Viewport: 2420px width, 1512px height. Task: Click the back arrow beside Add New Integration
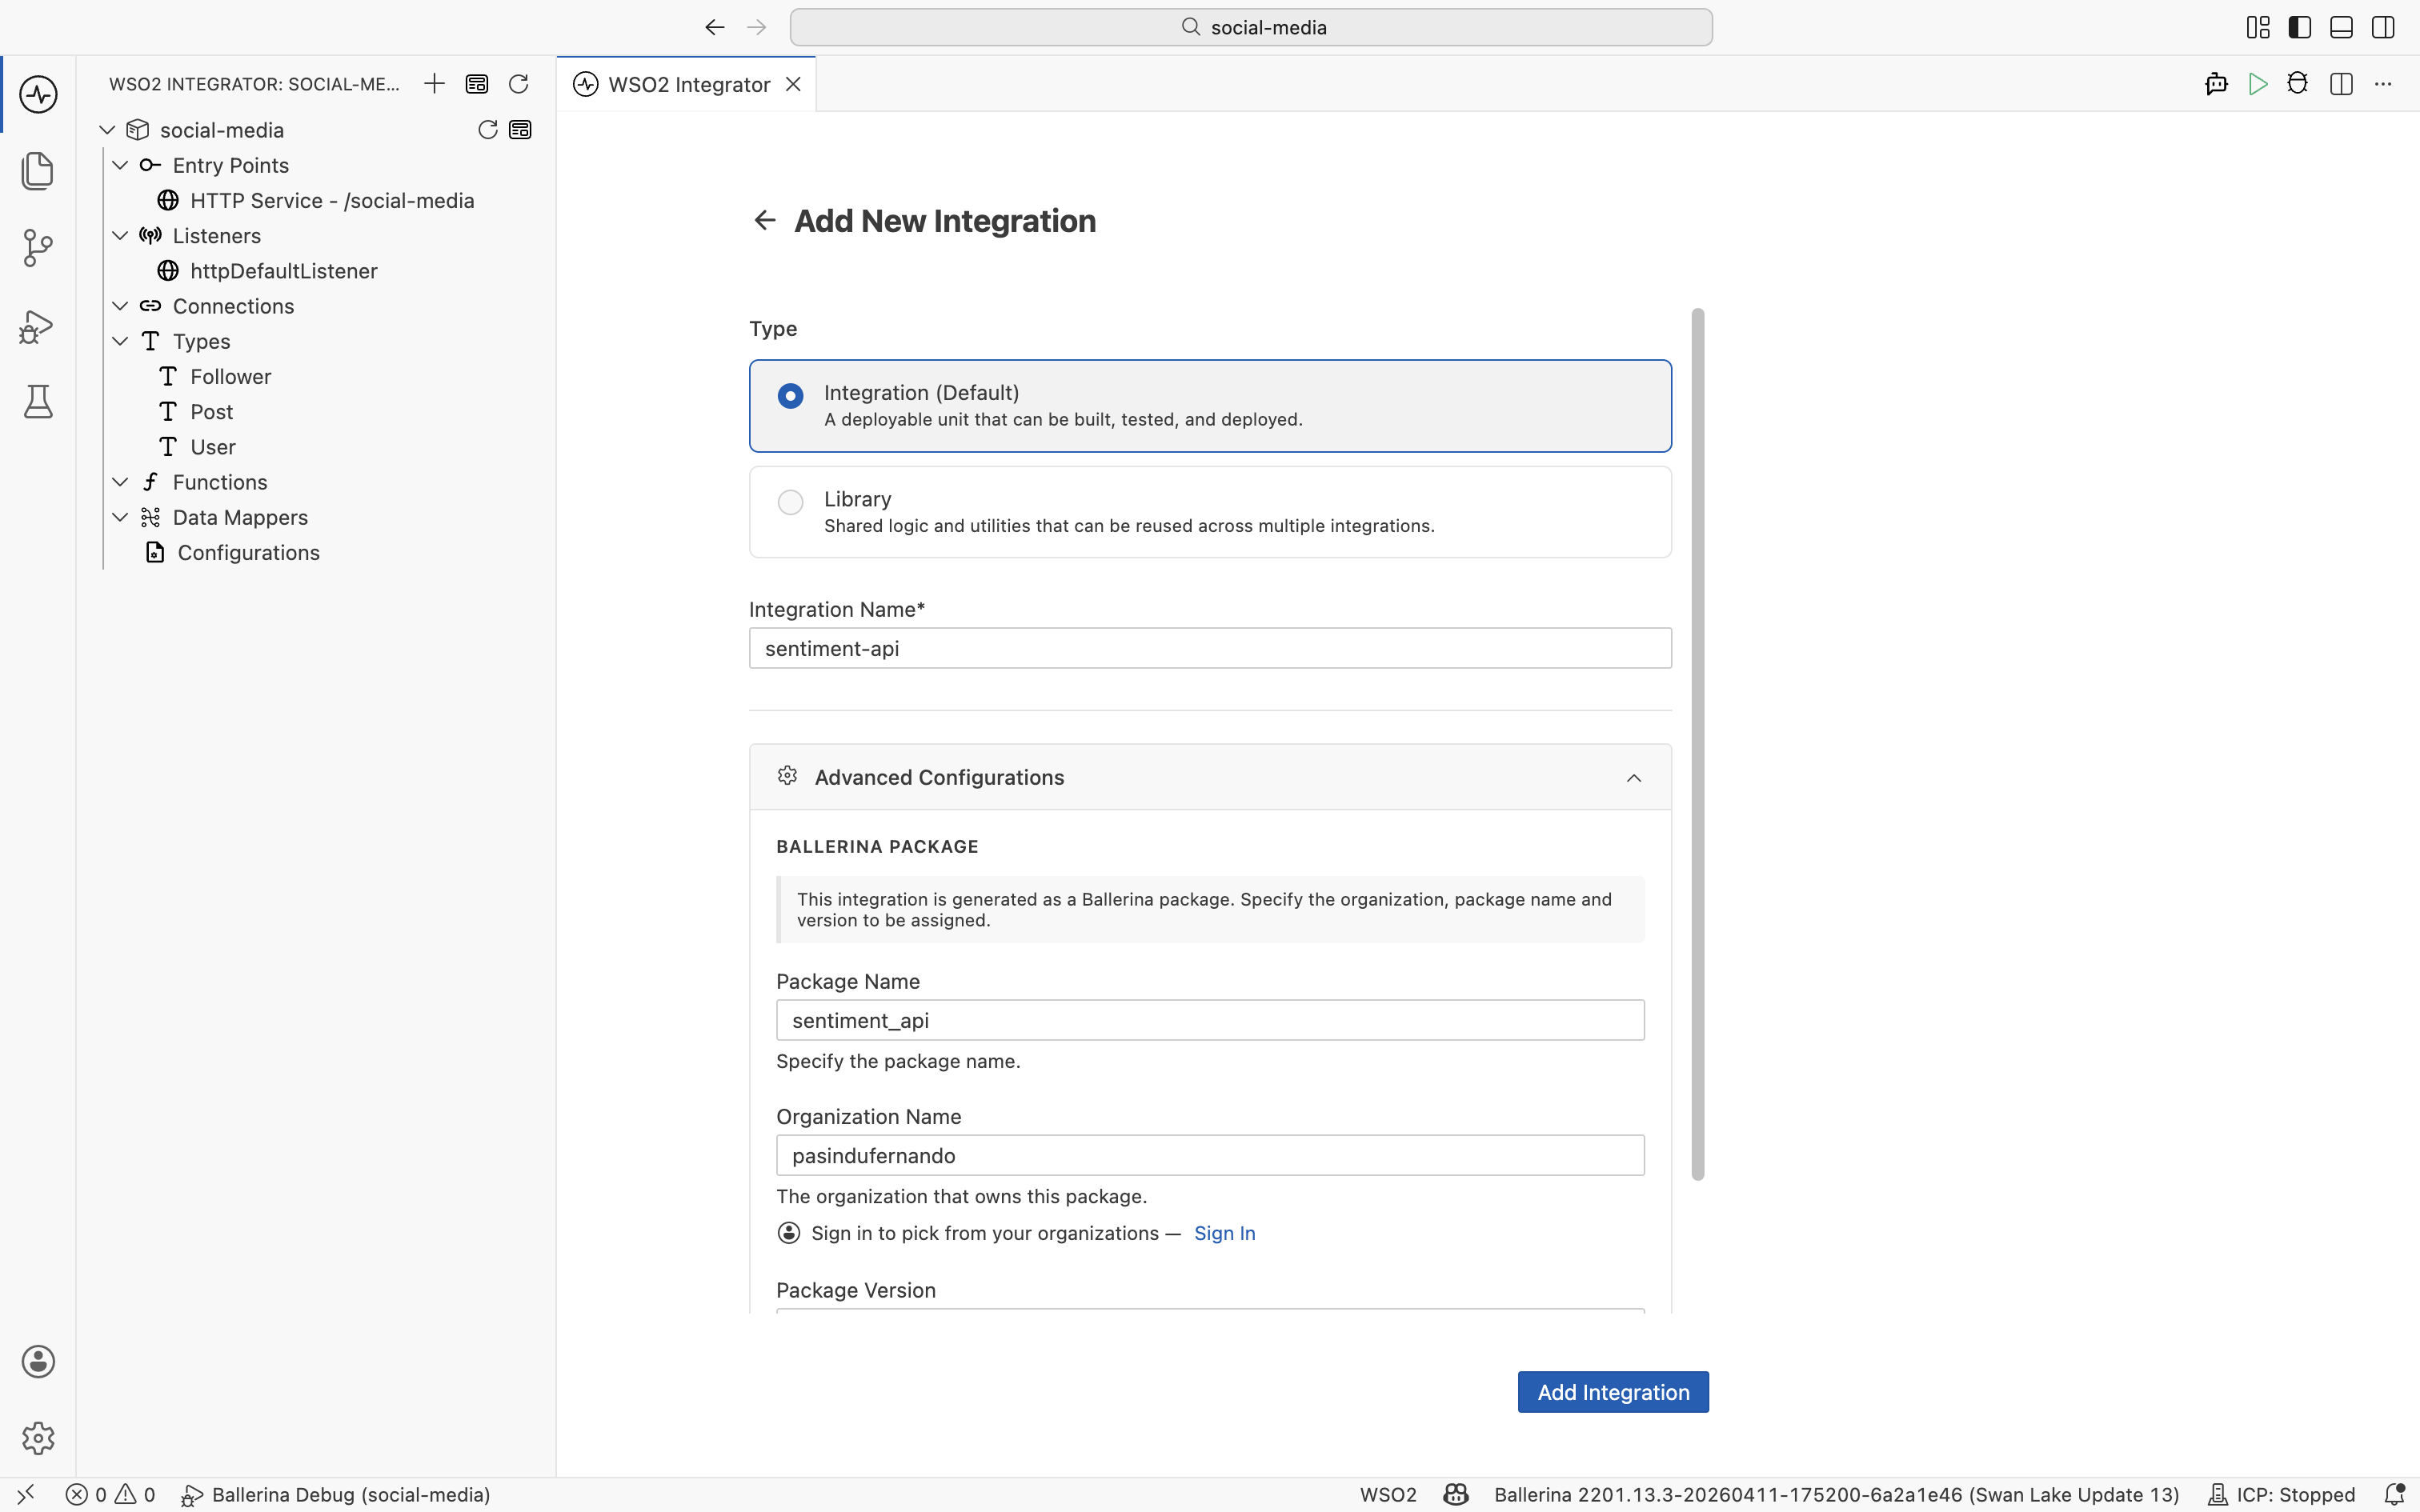(765, 220)
